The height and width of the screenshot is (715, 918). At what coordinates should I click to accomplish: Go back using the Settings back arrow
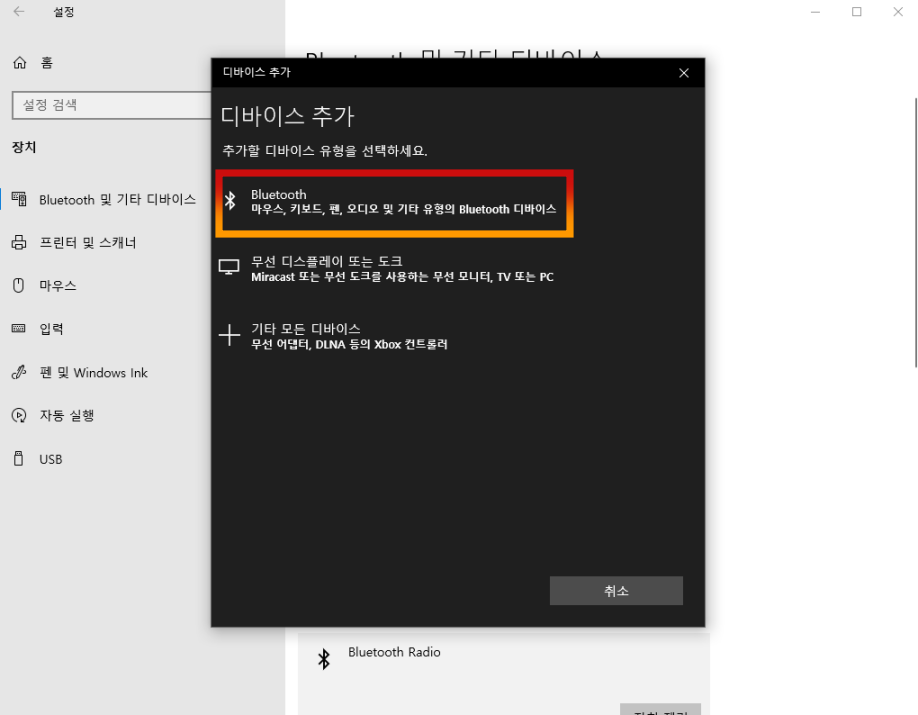coord(19,12)
